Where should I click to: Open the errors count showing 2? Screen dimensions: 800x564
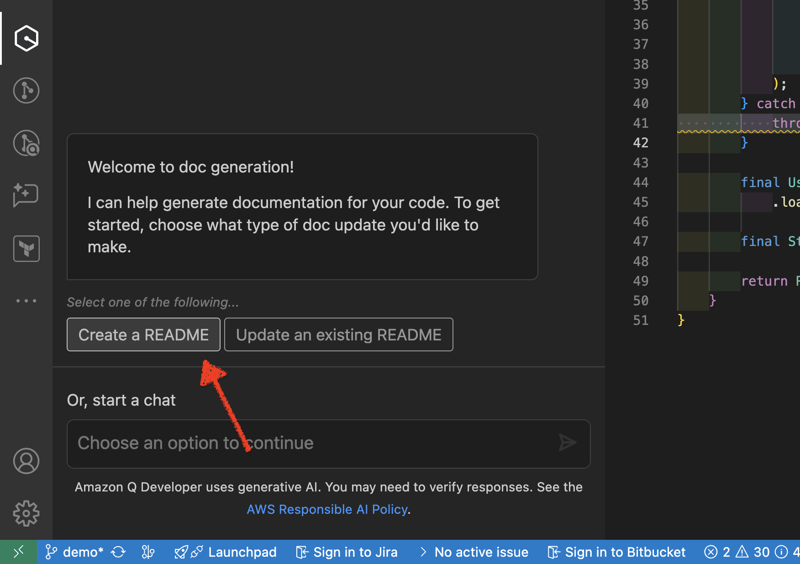(x=717, y=552)
